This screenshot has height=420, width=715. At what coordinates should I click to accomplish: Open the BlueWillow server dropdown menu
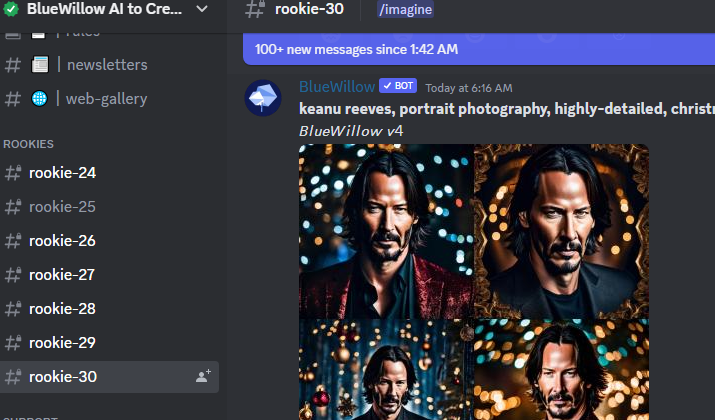(202, 9)
